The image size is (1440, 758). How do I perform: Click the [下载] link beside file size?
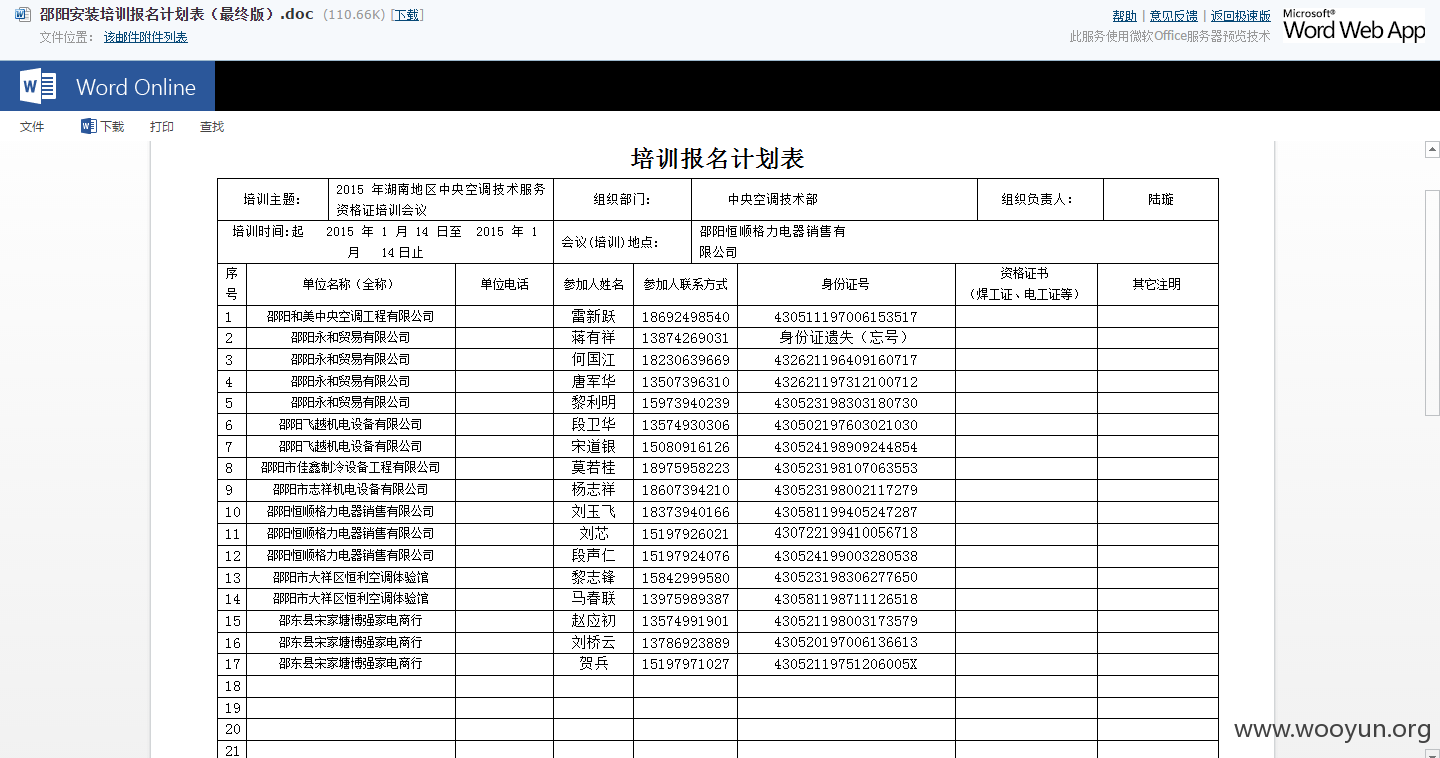406,15
